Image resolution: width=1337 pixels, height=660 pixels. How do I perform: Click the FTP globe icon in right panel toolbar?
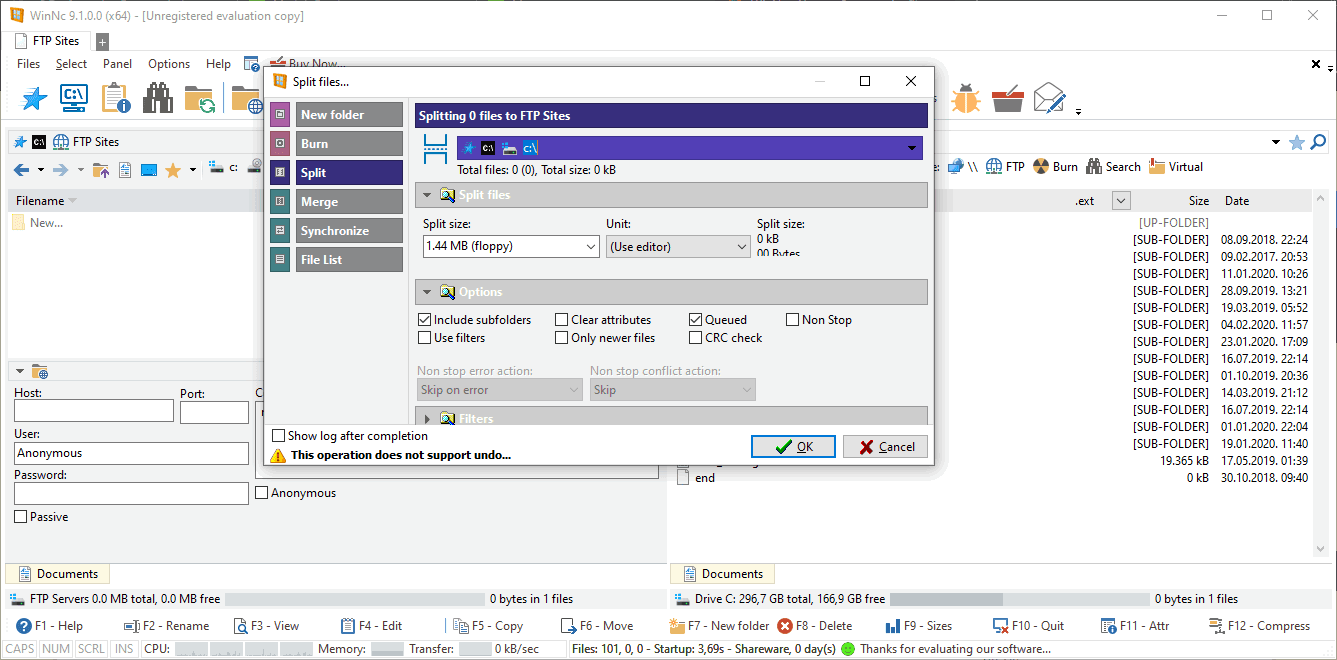tap(1005, 167)
